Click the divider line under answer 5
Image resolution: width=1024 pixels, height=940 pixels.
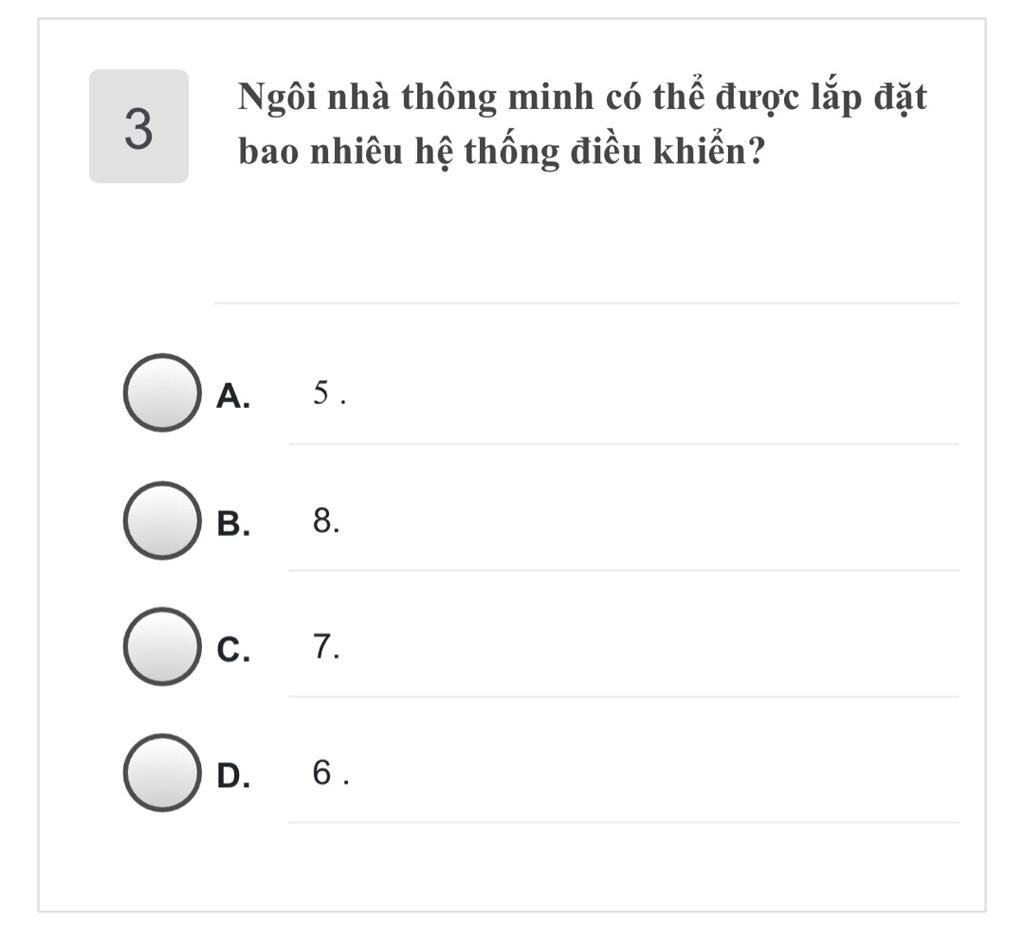622,444
